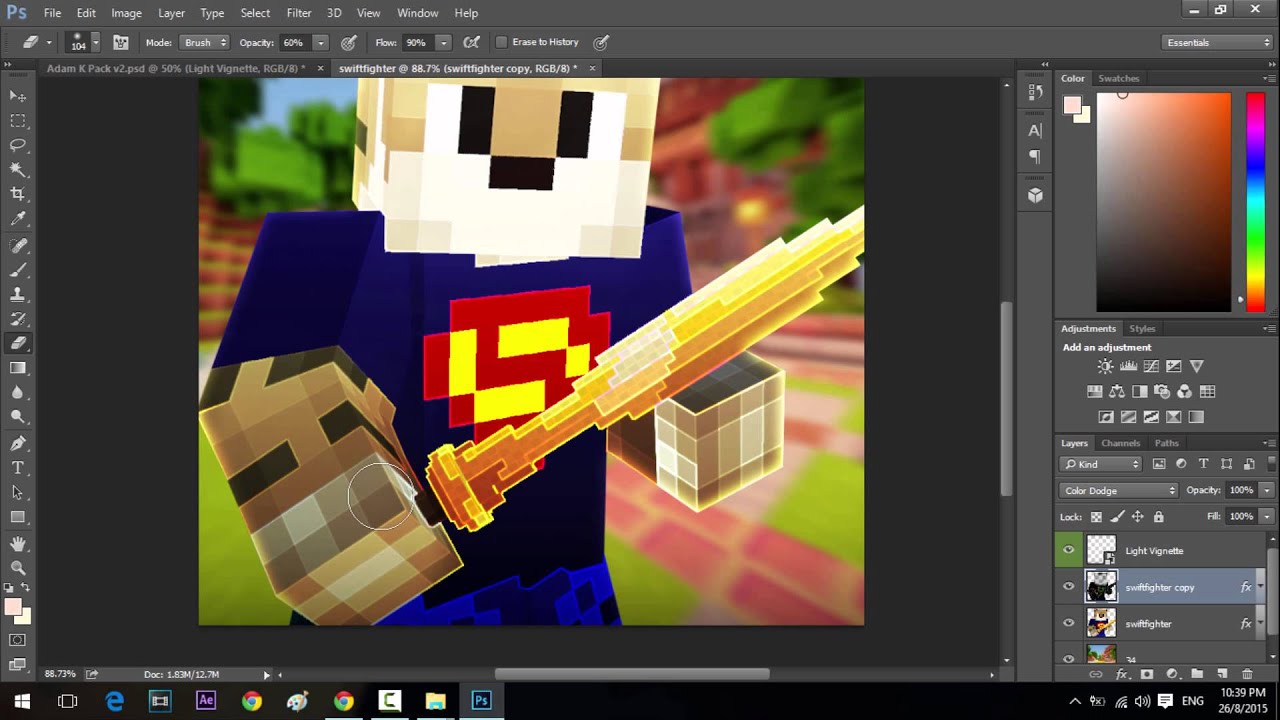Enable Erase to History checkbox

[501, 43]
